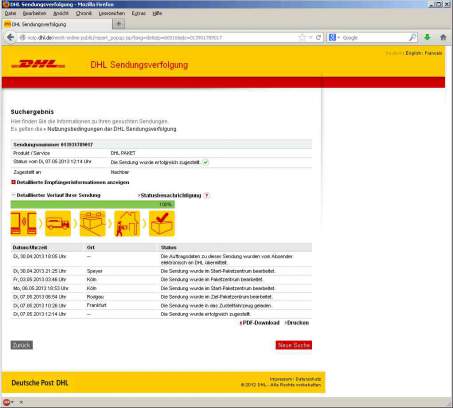The height and width of the screenshot is (408, 453).
Task: Go to browser home page icon
Action: point(443,37)
